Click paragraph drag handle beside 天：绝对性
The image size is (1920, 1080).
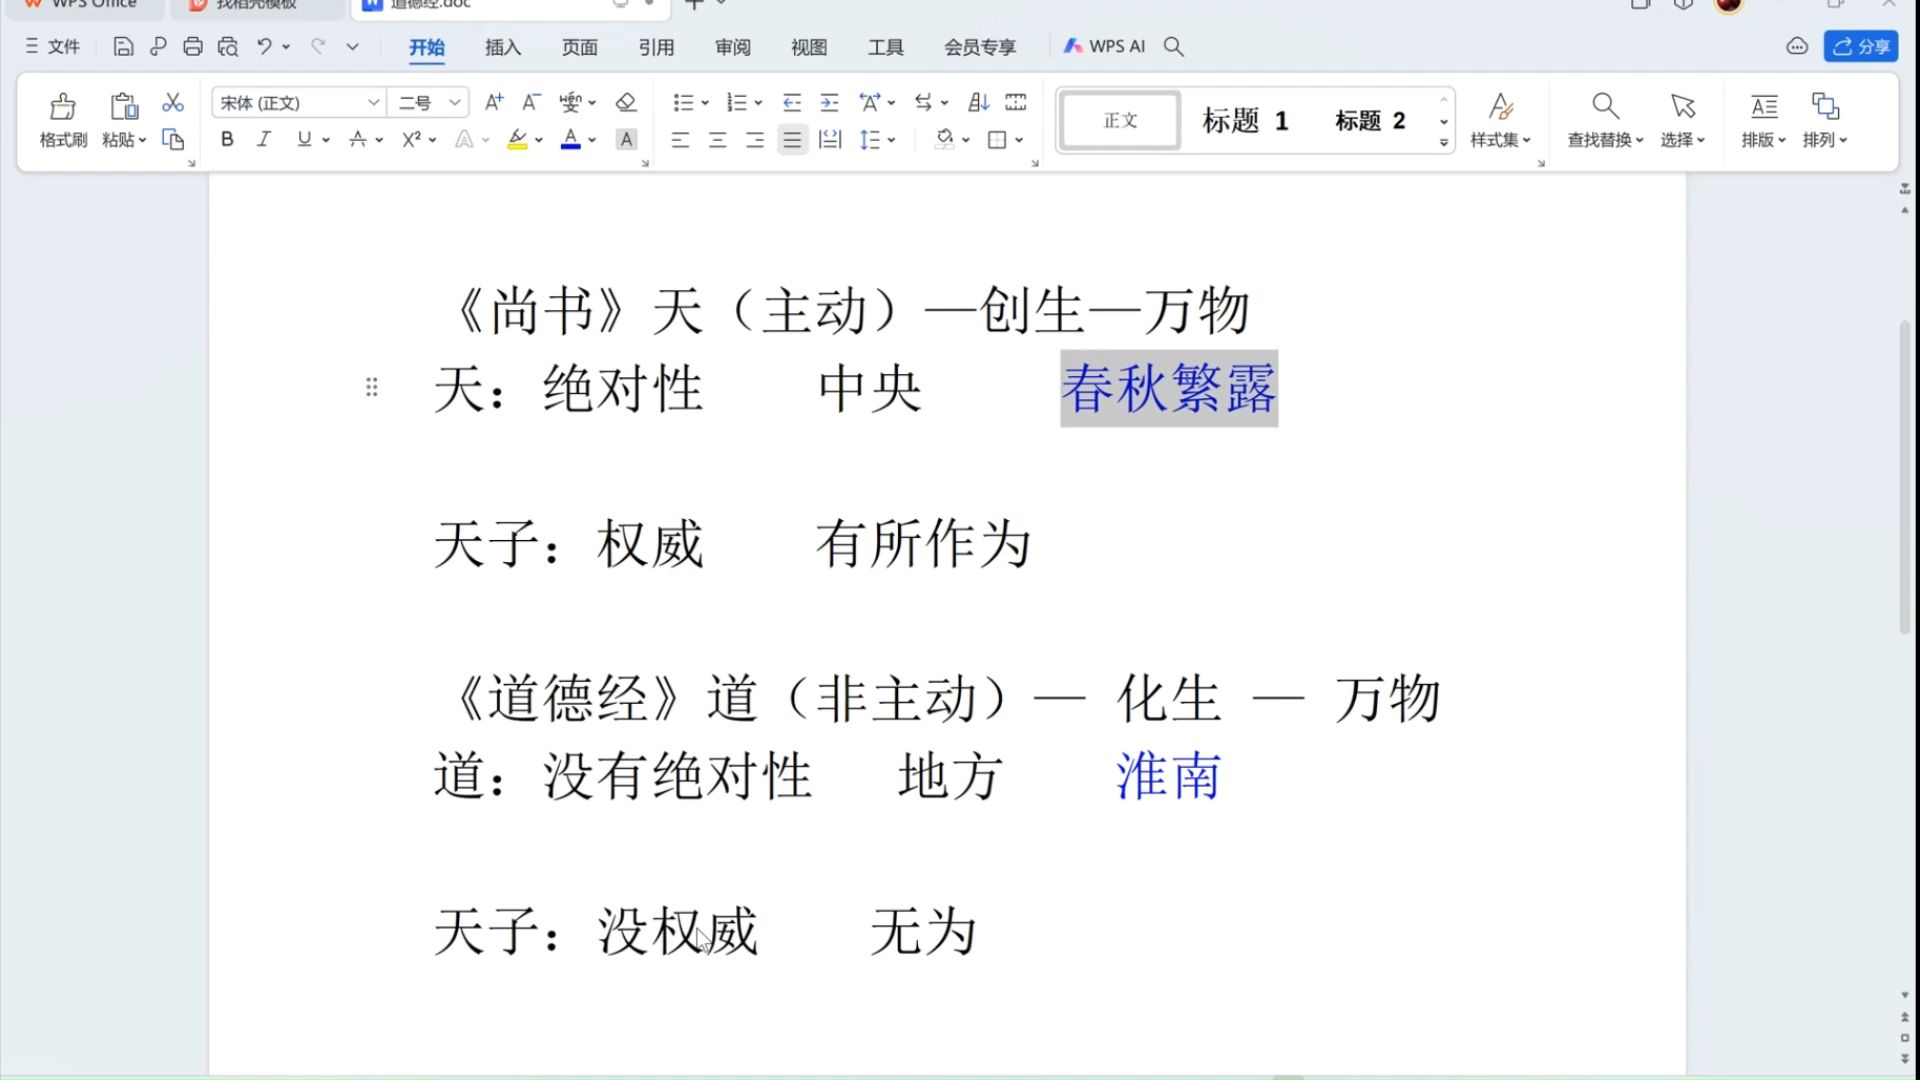pyautogui.click(x=371, y=387)
